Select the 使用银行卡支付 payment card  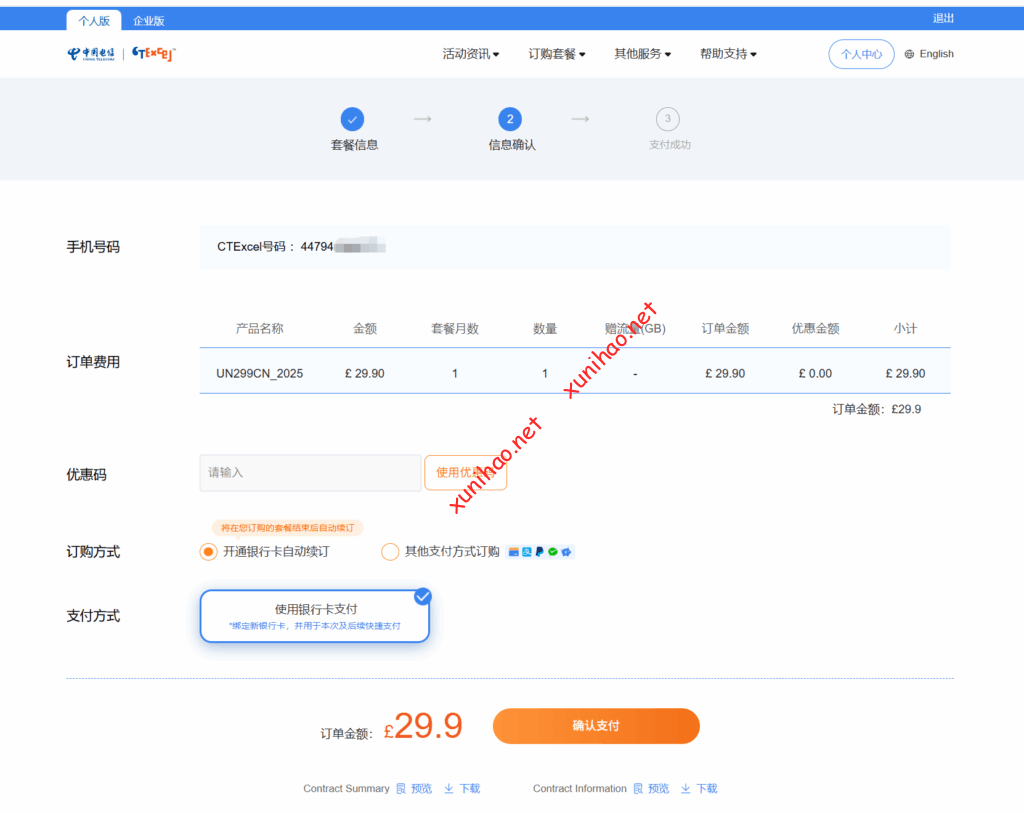click(314, 616)
